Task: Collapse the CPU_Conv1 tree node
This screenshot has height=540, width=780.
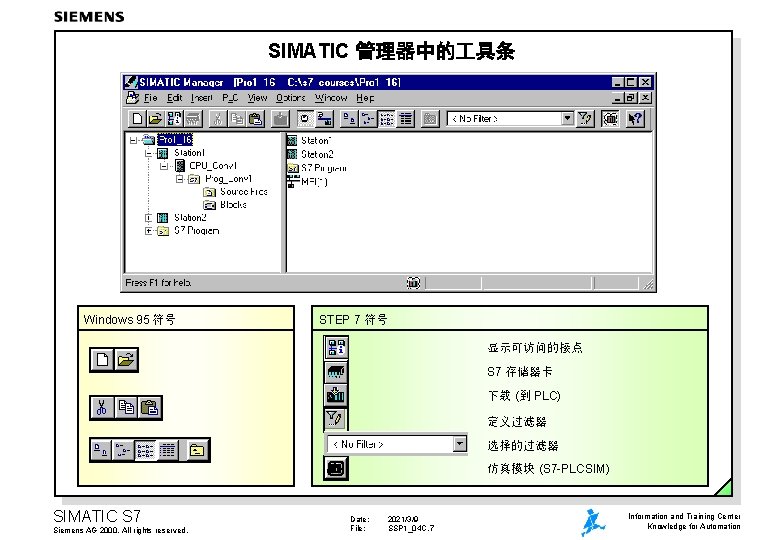Action: click(164, 166)
